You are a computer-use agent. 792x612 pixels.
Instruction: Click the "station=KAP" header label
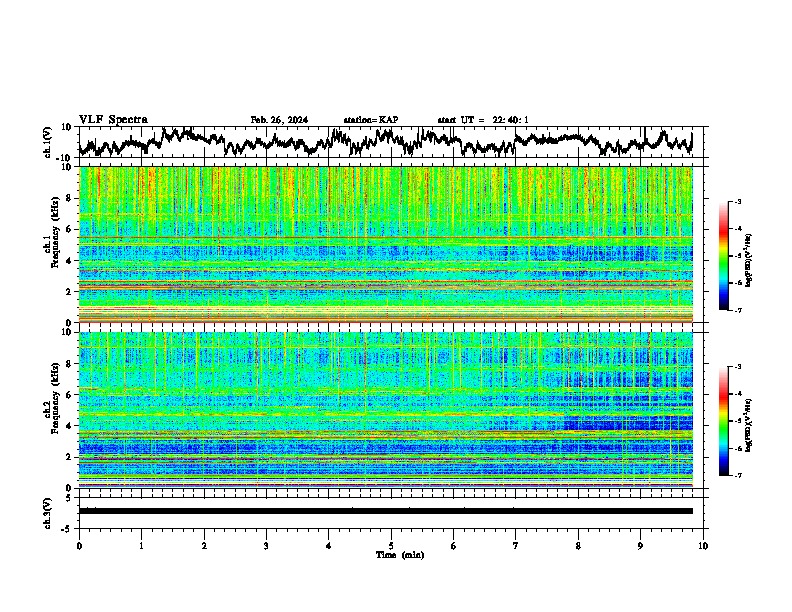pos(371,120)
